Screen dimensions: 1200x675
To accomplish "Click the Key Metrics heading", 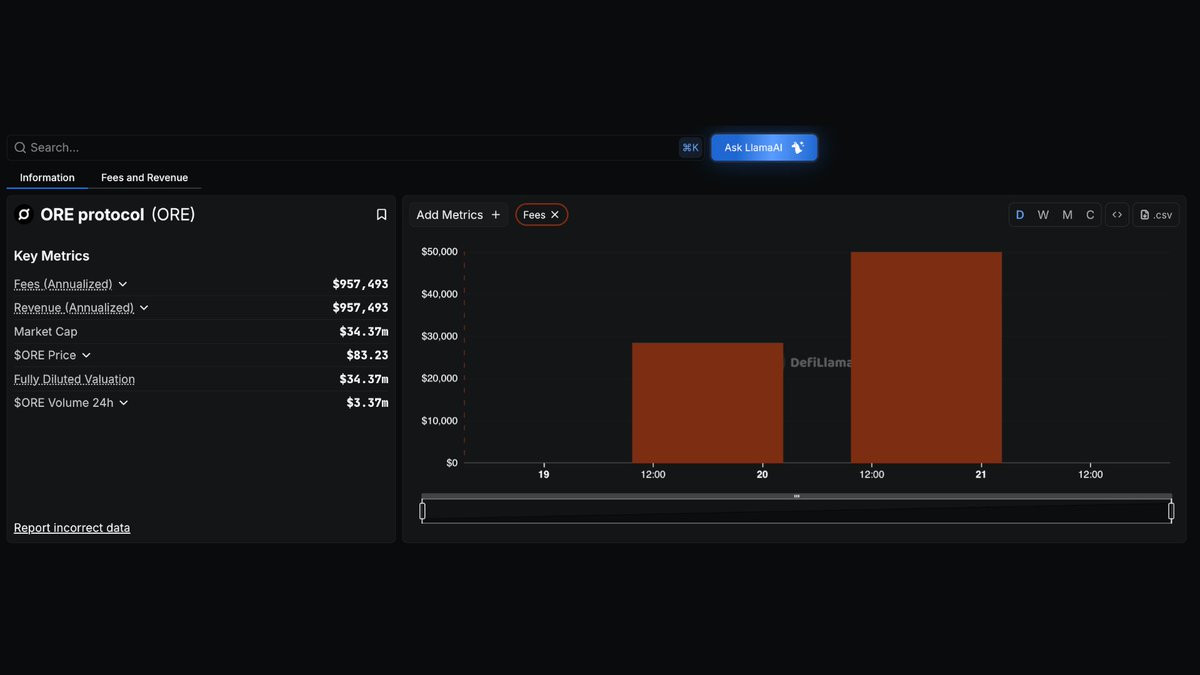I will tap(52, 256).
